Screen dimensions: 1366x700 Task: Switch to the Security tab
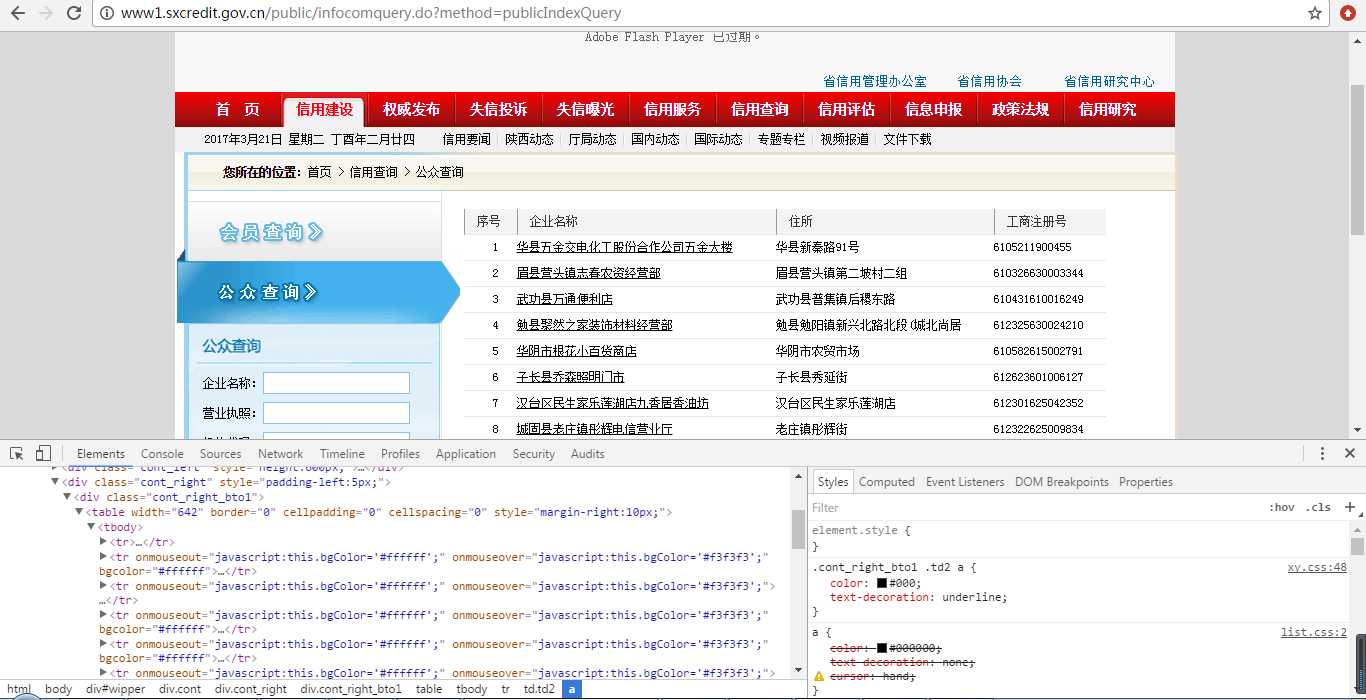[x=533, y=453]
